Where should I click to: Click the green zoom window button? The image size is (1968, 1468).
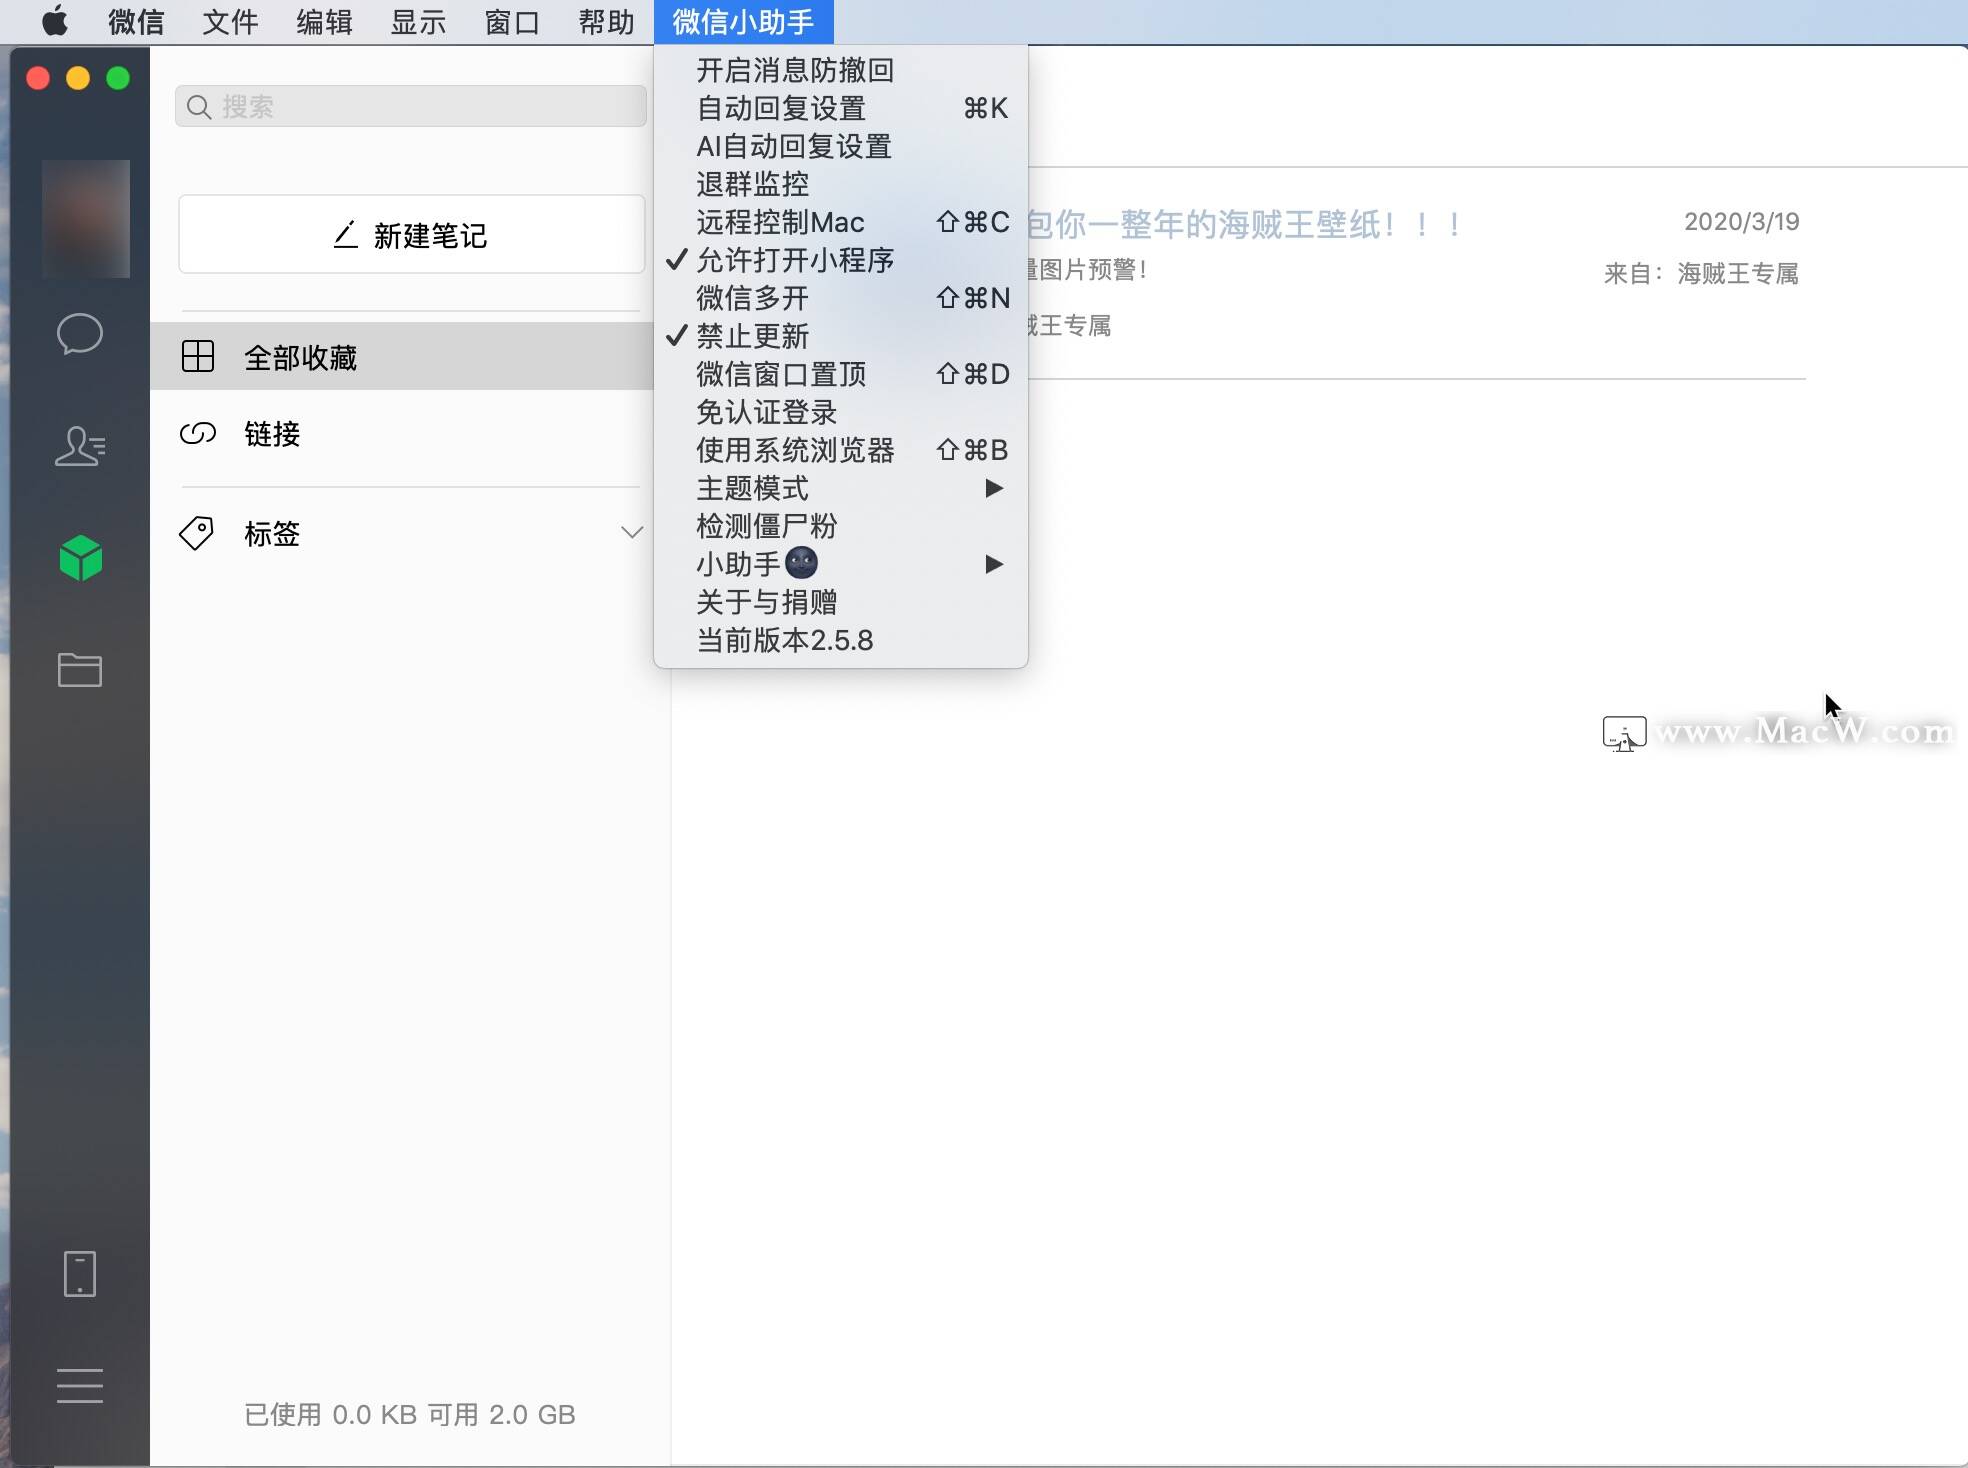click(118, 78)
